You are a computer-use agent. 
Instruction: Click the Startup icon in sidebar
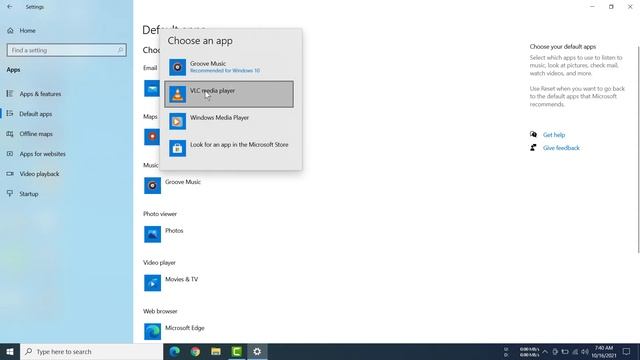click(x=10, y=193)
